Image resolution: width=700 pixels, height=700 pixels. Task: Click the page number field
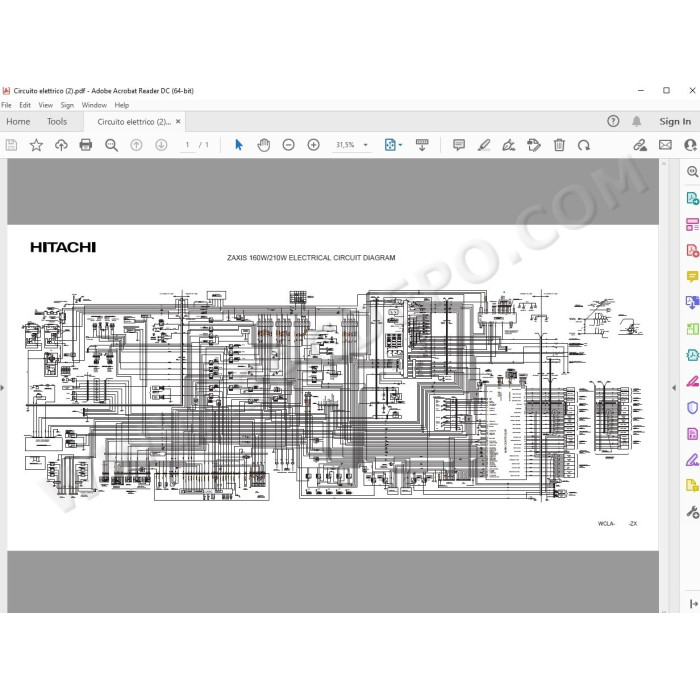188,145
